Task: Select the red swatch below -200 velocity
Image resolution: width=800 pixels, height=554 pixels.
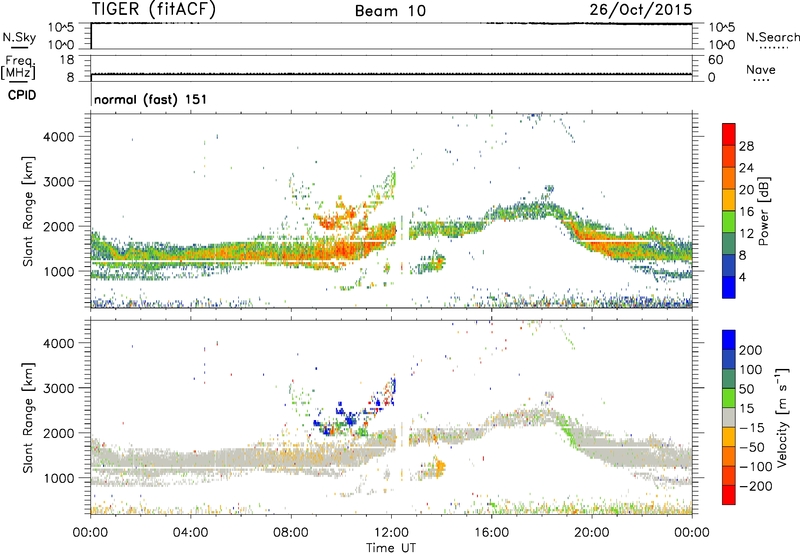Action: click(x=729, y=495)
